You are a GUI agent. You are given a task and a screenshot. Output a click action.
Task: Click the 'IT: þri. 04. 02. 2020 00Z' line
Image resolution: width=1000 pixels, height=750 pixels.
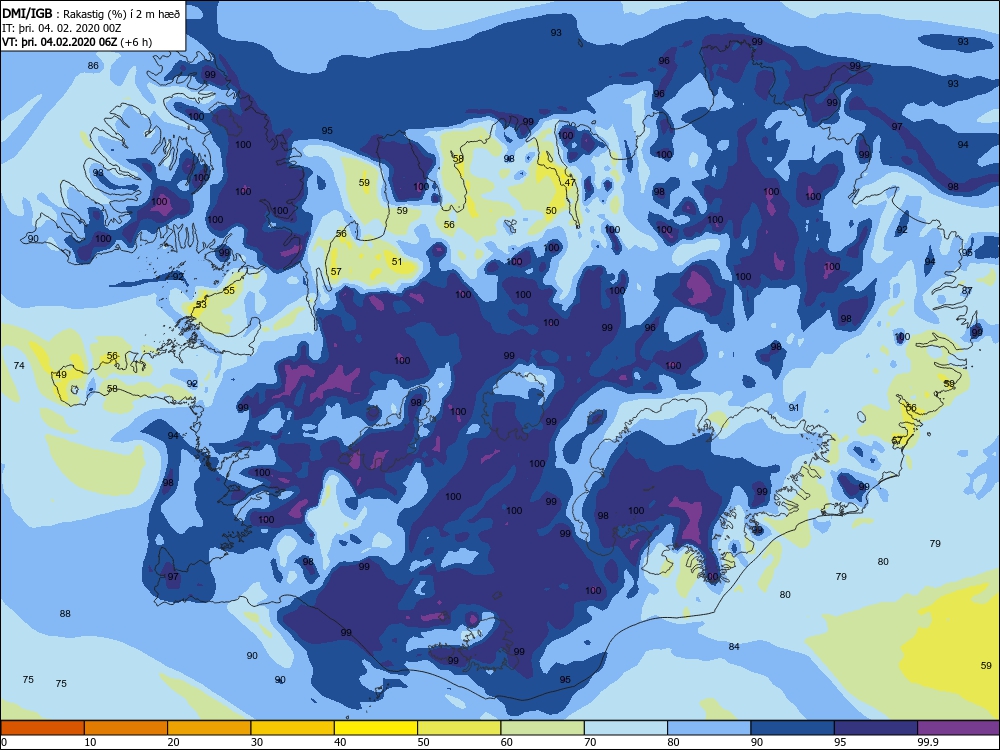(61, 28)
